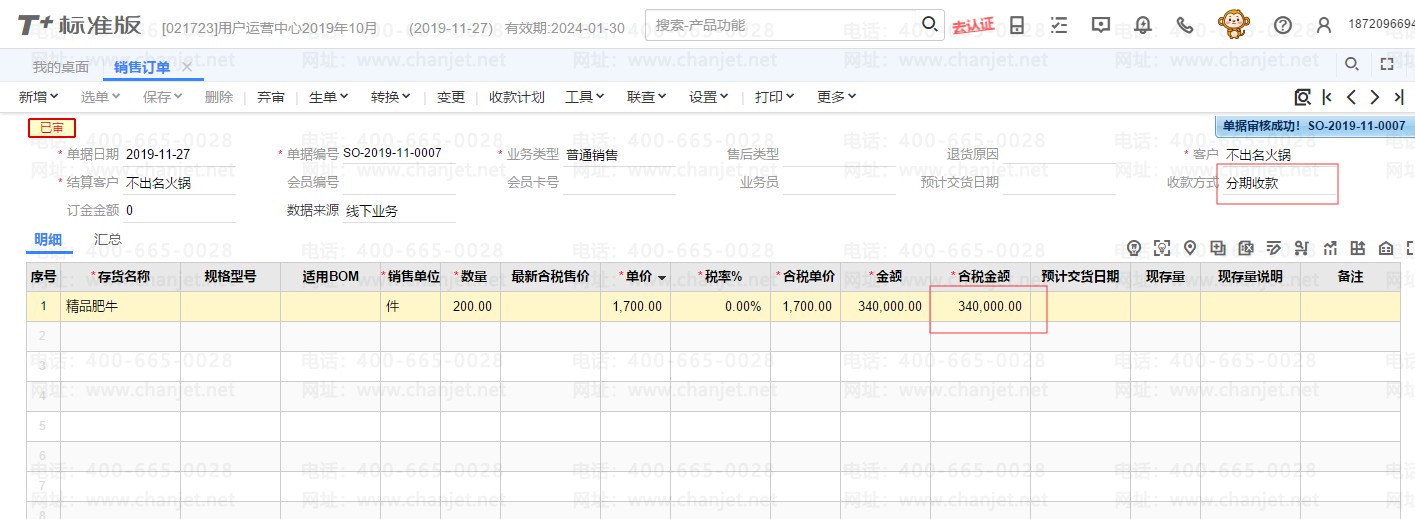Click the tab bar search icon
Viewport: 1415px width, 519px height.
[x=1351, y=65]
